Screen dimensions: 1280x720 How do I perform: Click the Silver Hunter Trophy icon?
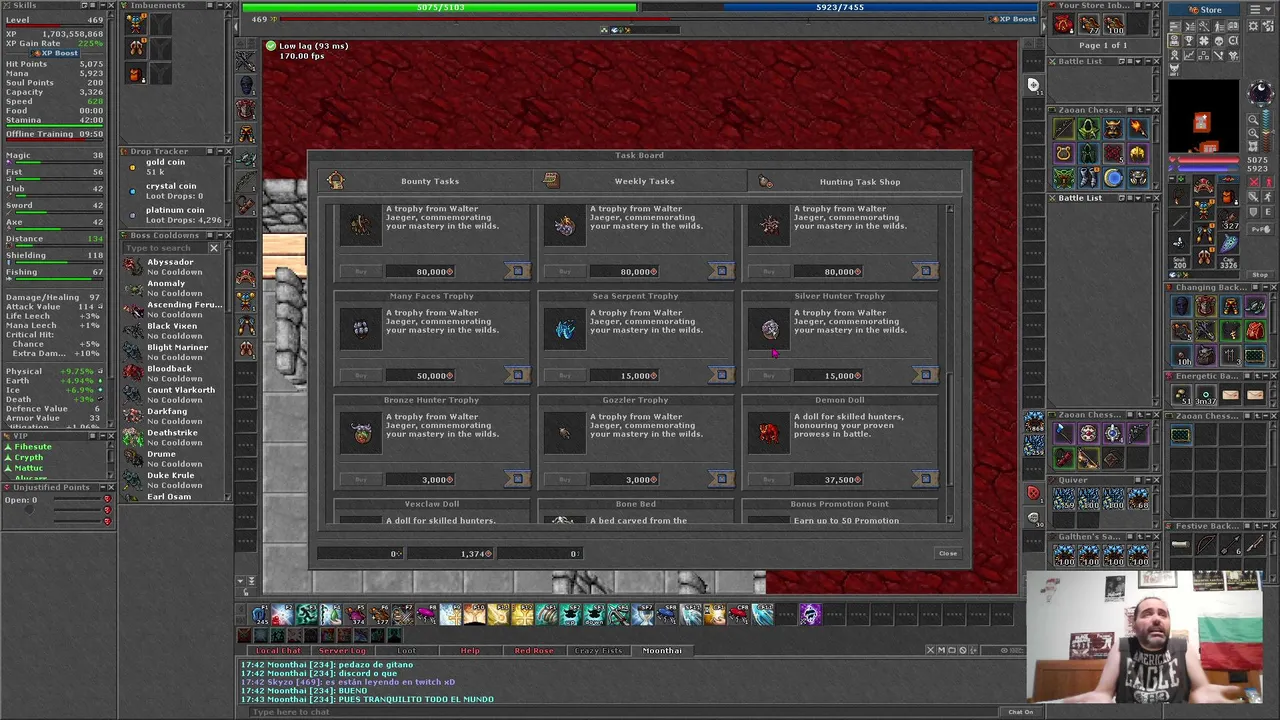point(769,328)
